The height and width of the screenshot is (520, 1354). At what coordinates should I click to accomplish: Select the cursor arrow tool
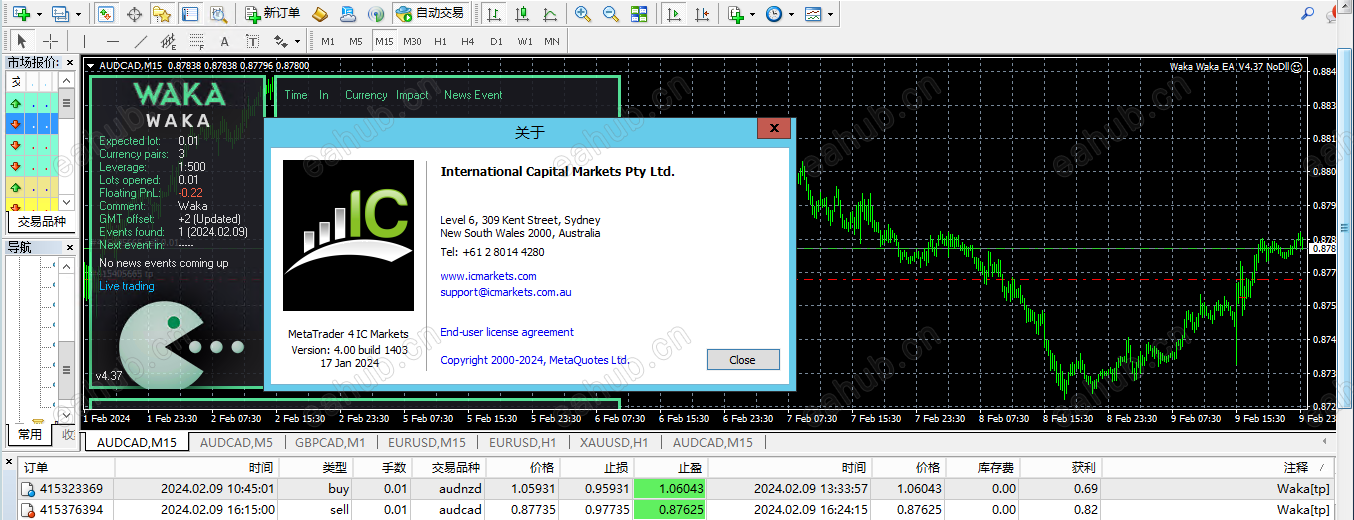(21, 41)
